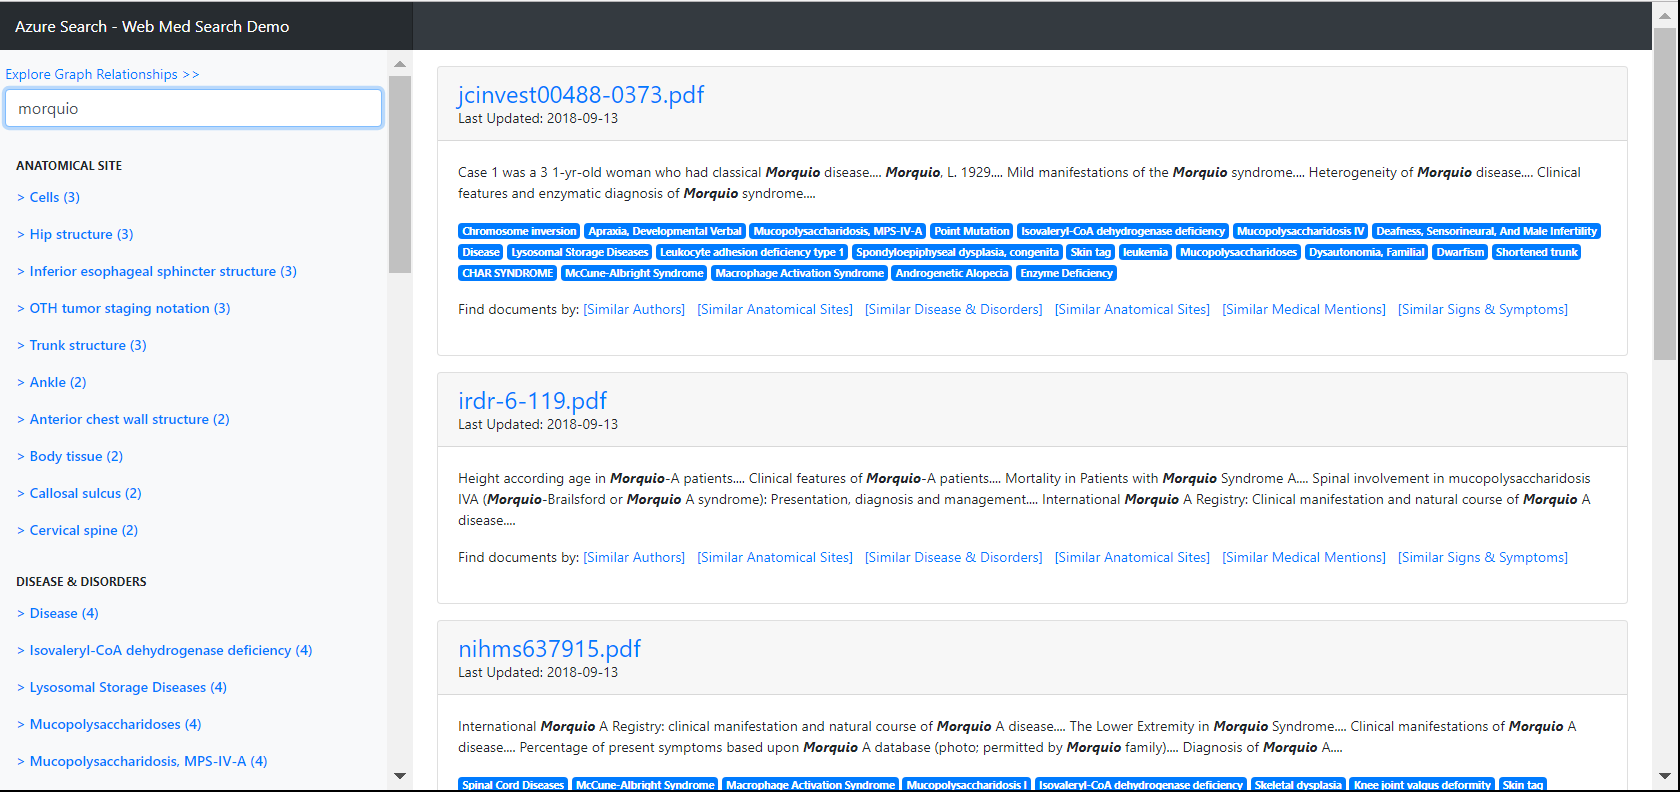Image resolution: width=1680 pixels, height=792 pixels.
Task: Click Androgenetic Alopecia tag
Action: [x=952, y=273]
